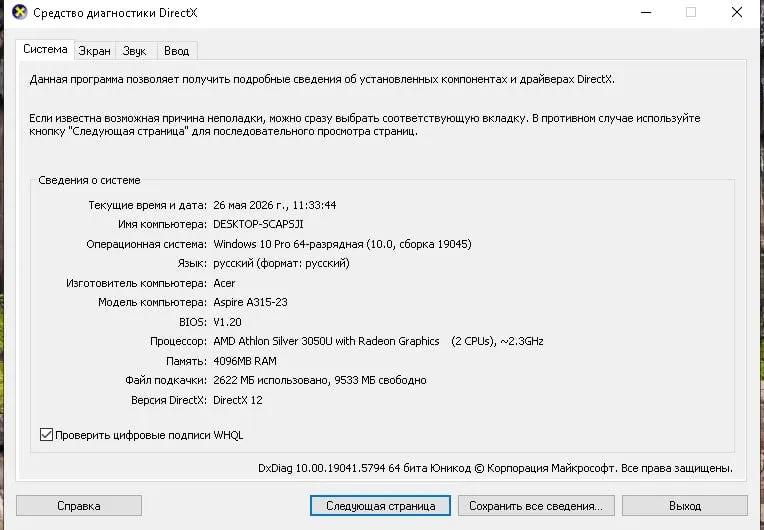Close the DirectX diagnostic window
The height and width of the screenshot is (530, 764).
point(737,12)
